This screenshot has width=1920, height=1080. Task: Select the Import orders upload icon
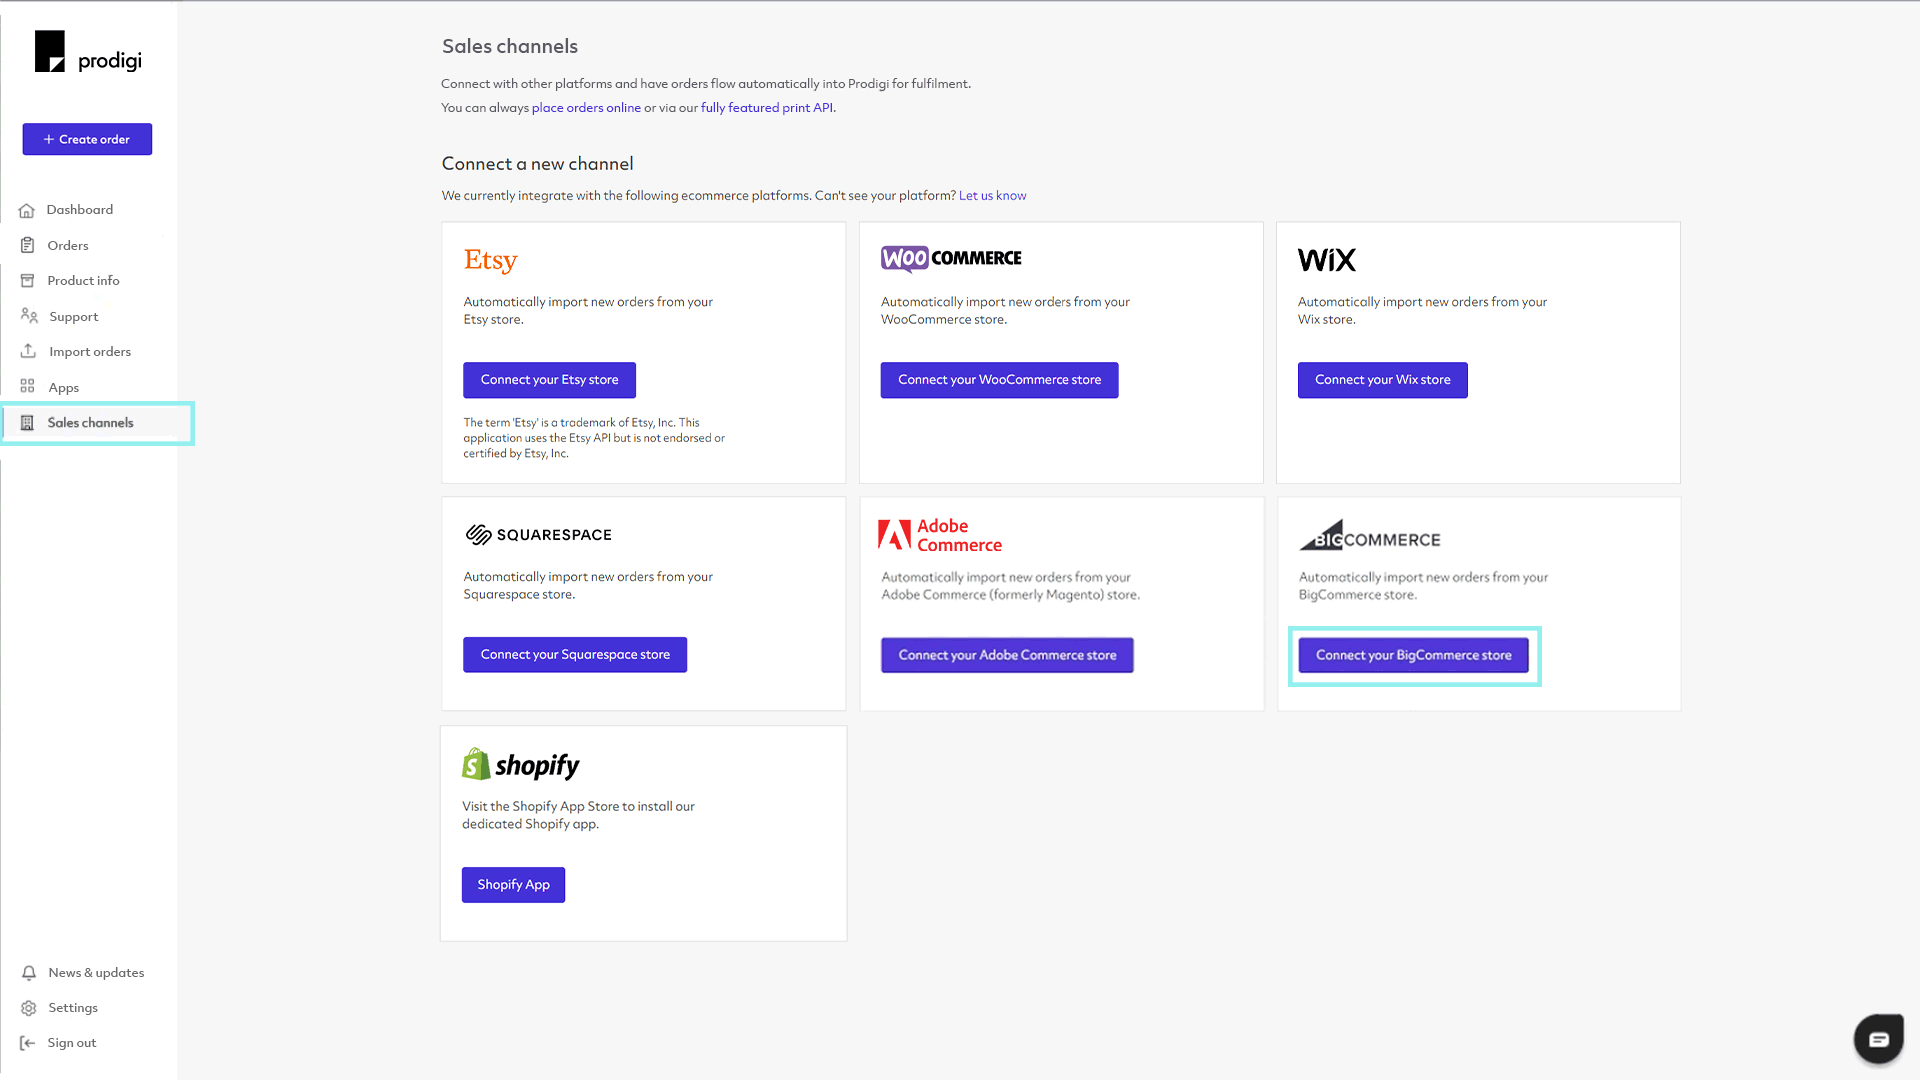point(28,351)
